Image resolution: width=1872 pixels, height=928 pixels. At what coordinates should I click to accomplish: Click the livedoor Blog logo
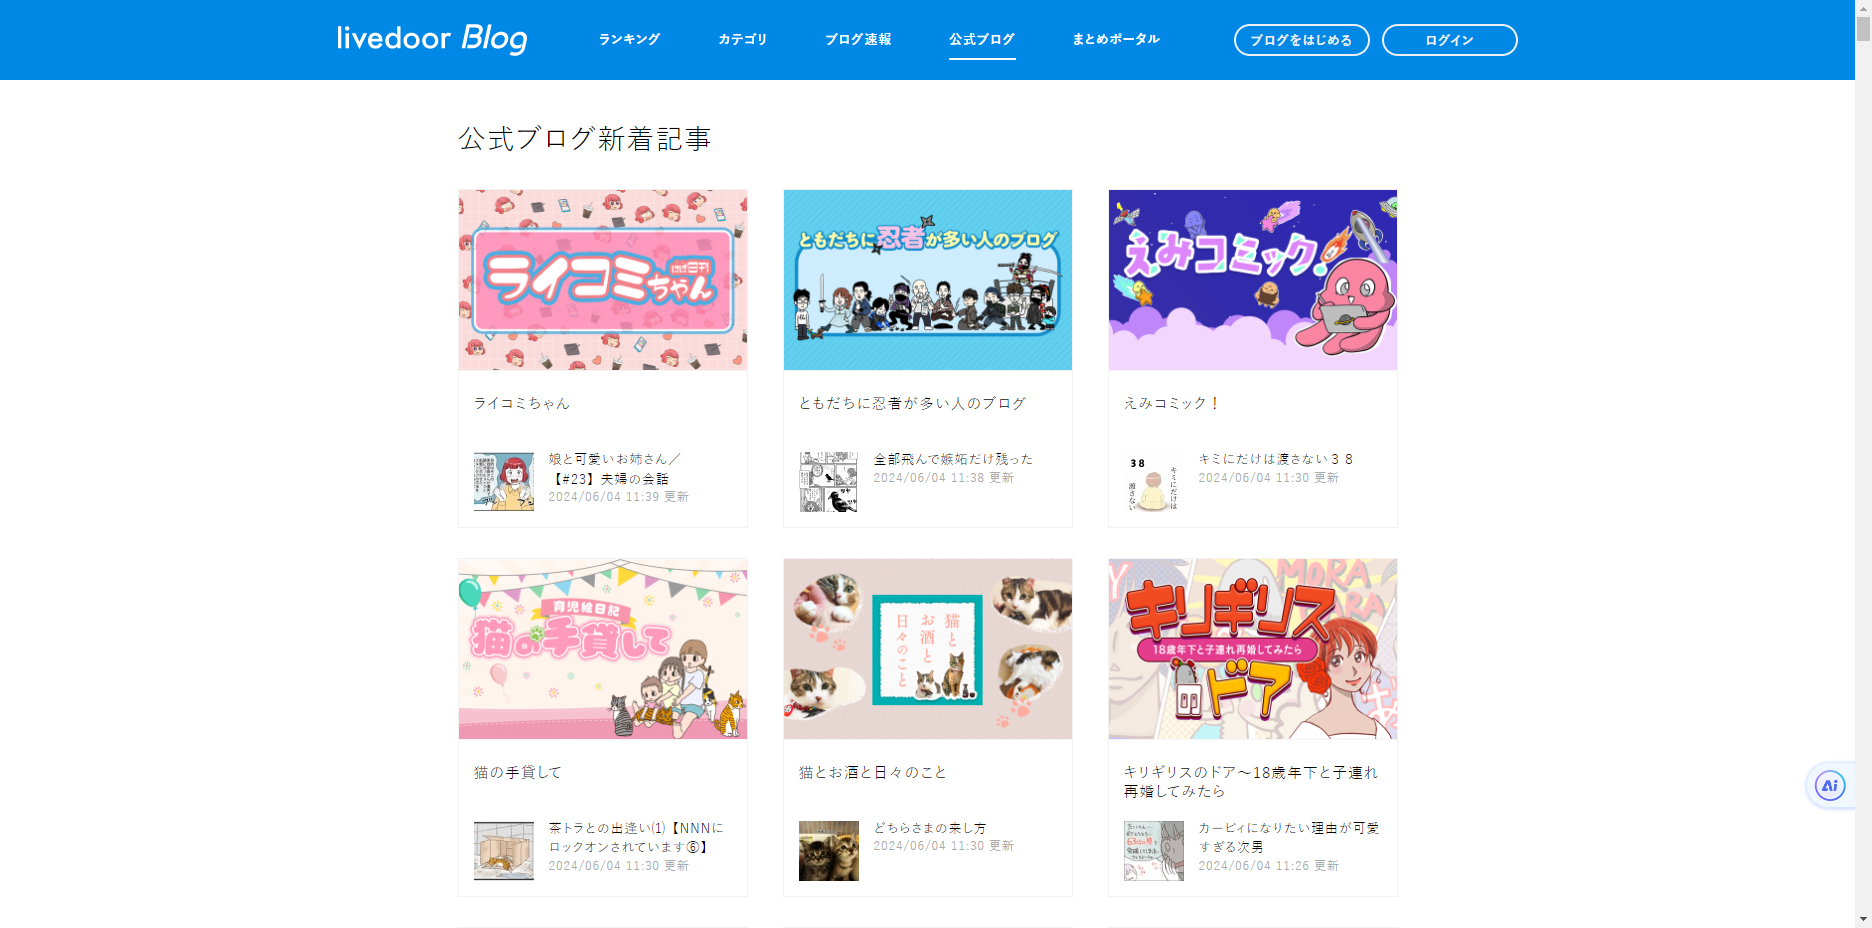coord(432,39)
